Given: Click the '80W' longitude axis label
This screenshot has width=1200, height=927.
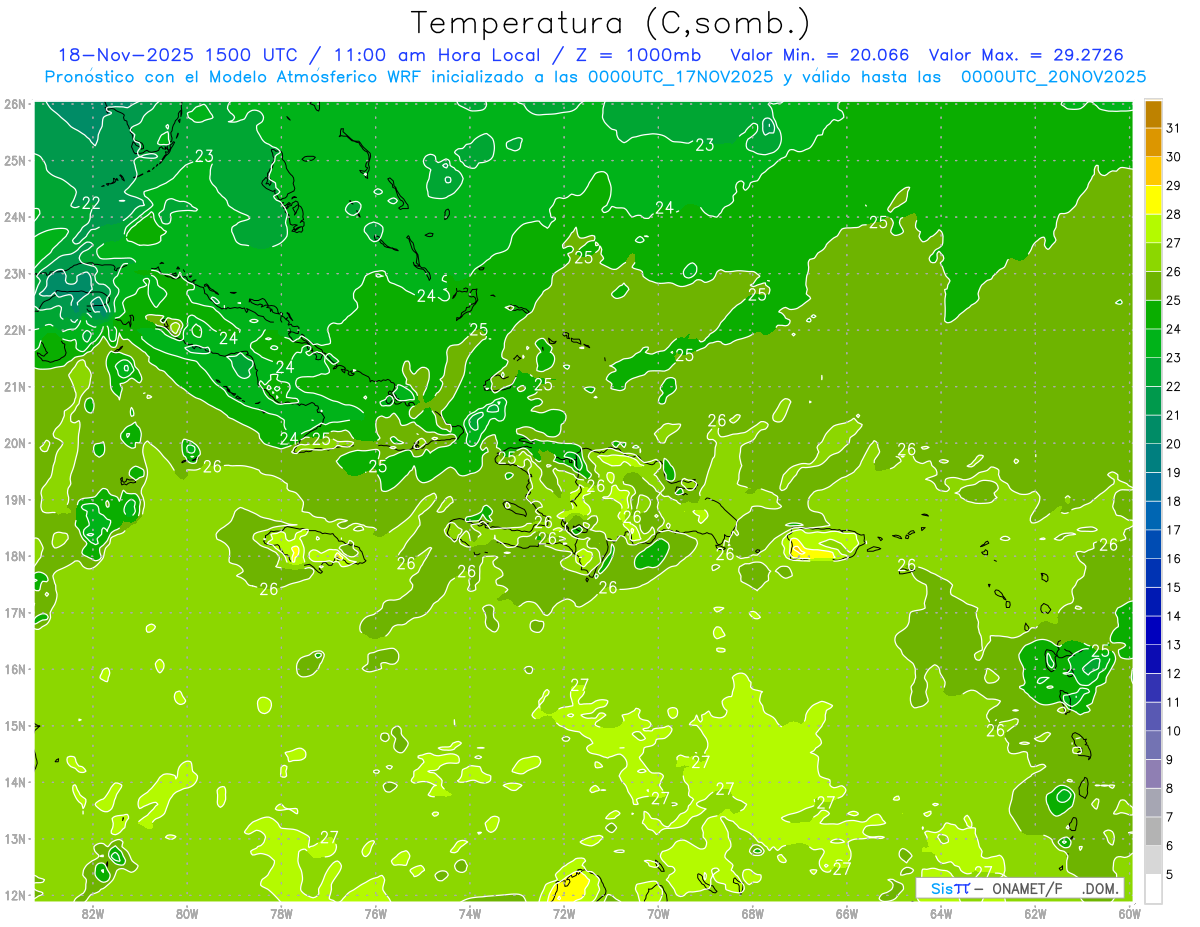Looking at the screenshot, I should [x=187, y=913].
